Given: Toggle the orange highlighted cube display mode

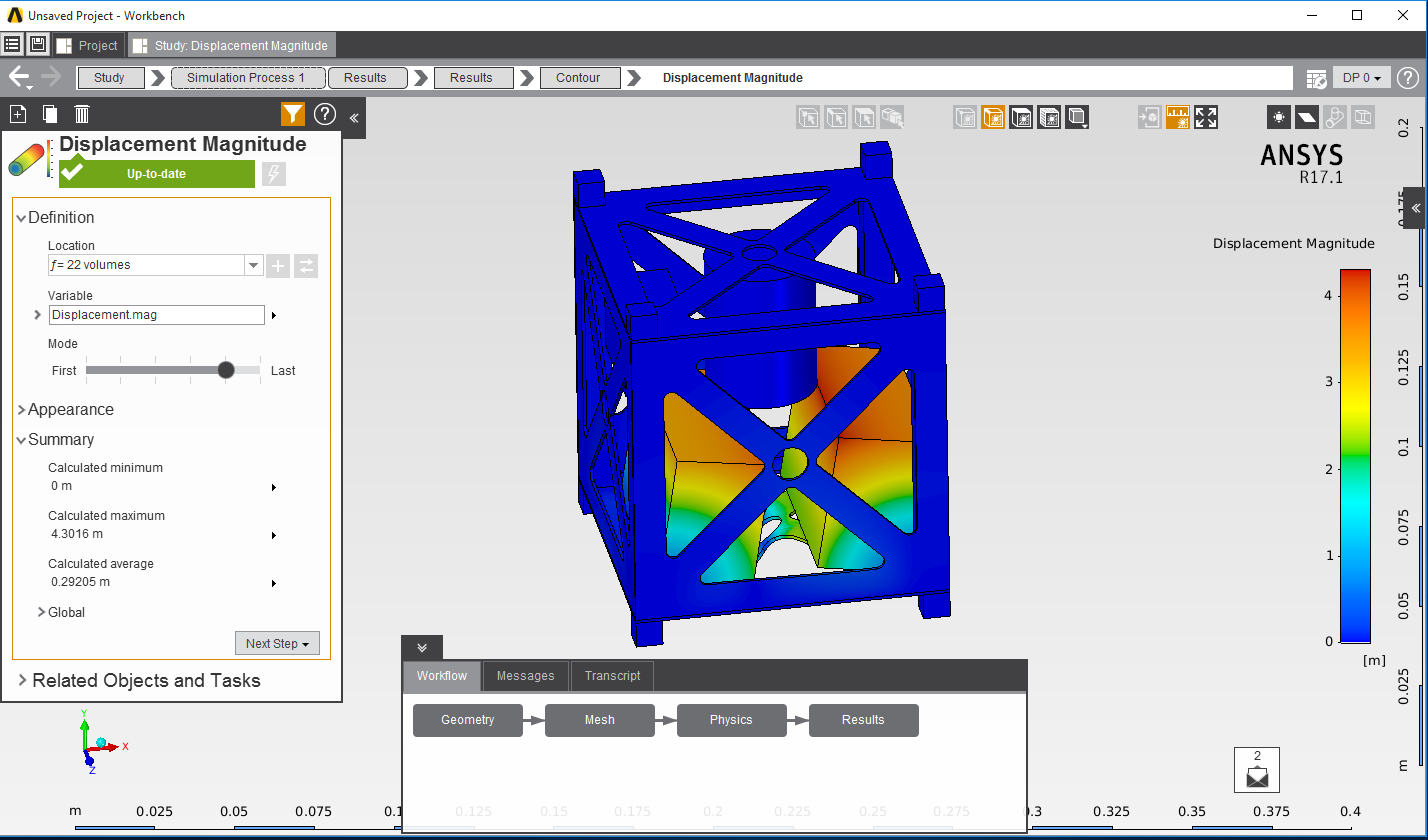Looking at the screenshot, I should pos(993,117).
